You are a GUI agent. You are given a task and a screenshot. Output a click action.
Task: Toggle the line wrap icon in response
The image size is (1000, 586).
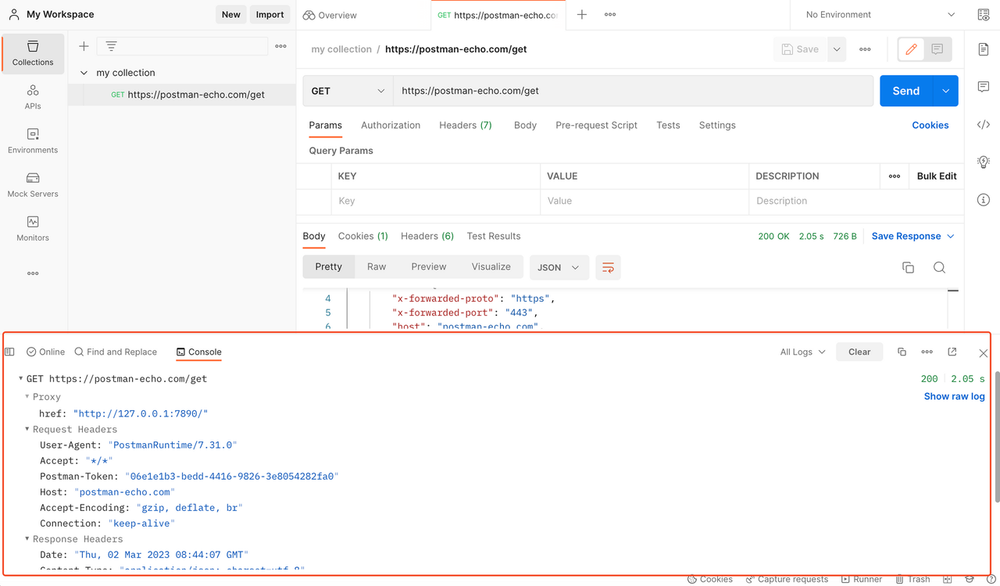(x=607, y=267)
